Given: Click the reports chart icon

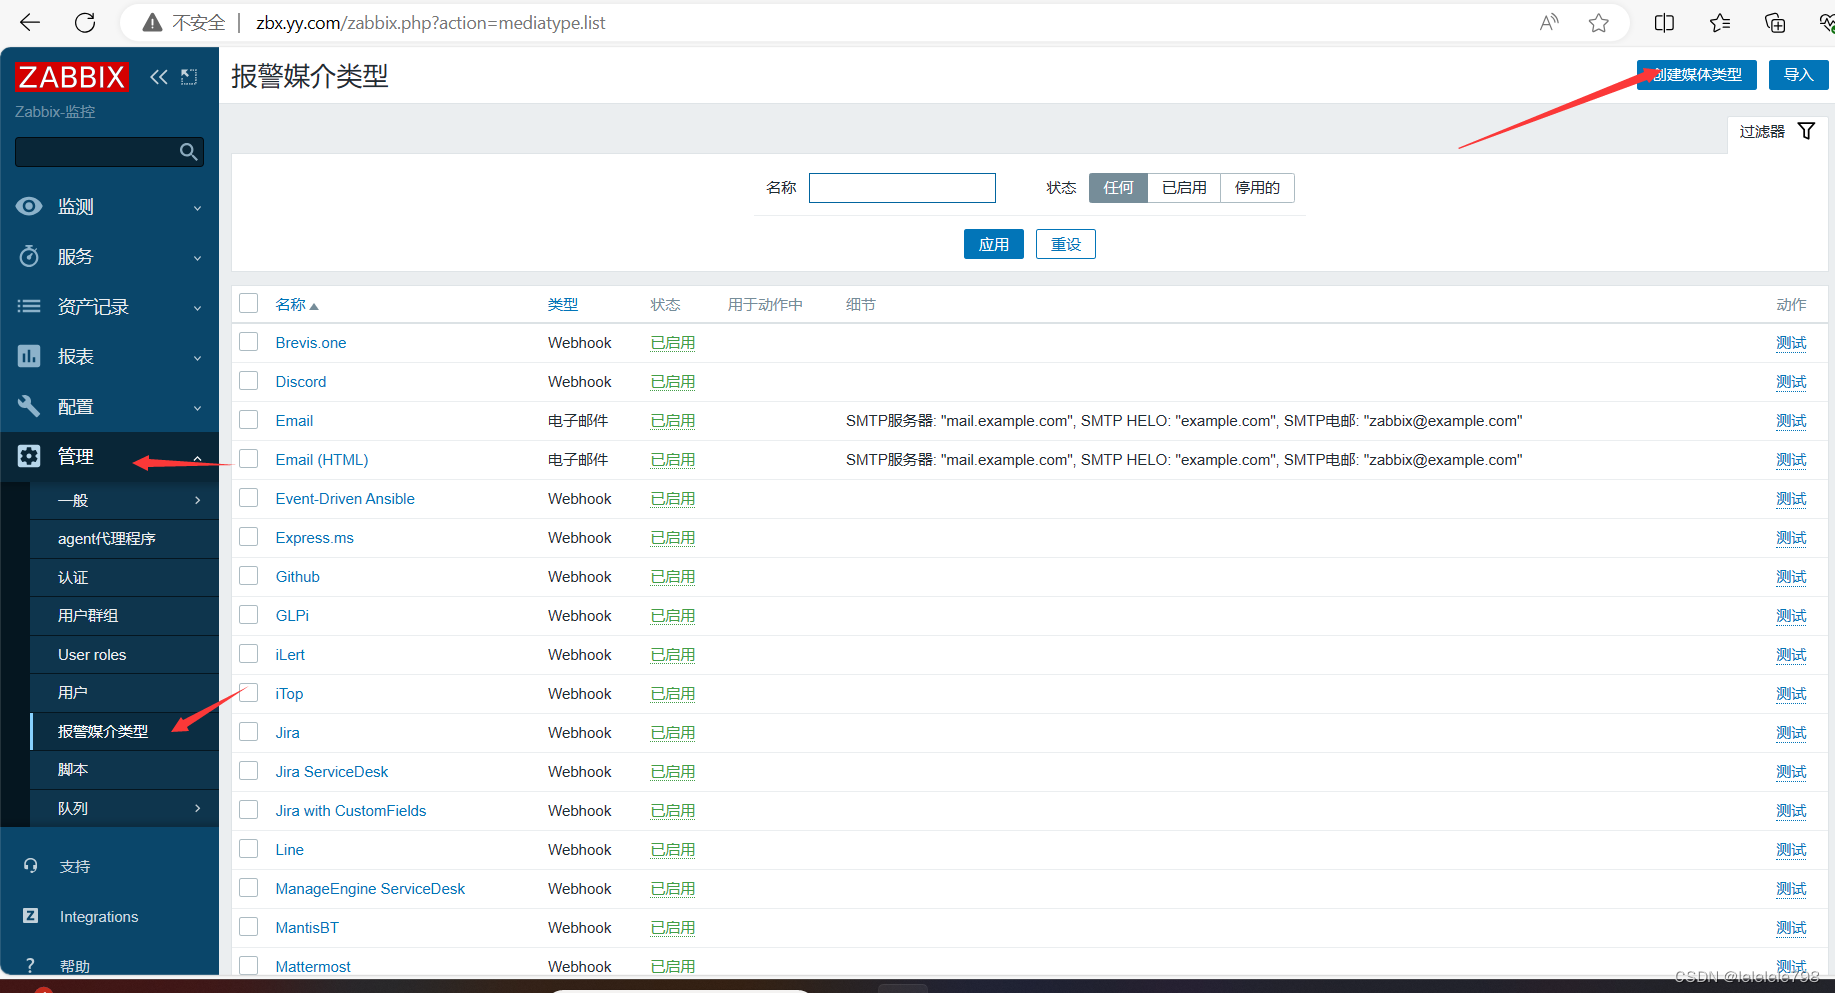Looking at the screenshot, I should pos(29,356).
